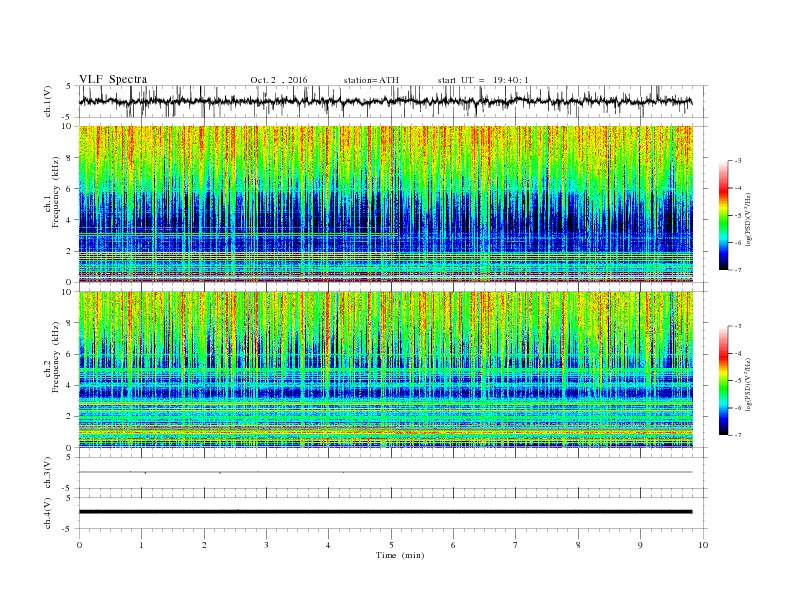792x612 pixels.
Task: Click the "VLF Spectra" plot title
Action: tap(113, 79)
